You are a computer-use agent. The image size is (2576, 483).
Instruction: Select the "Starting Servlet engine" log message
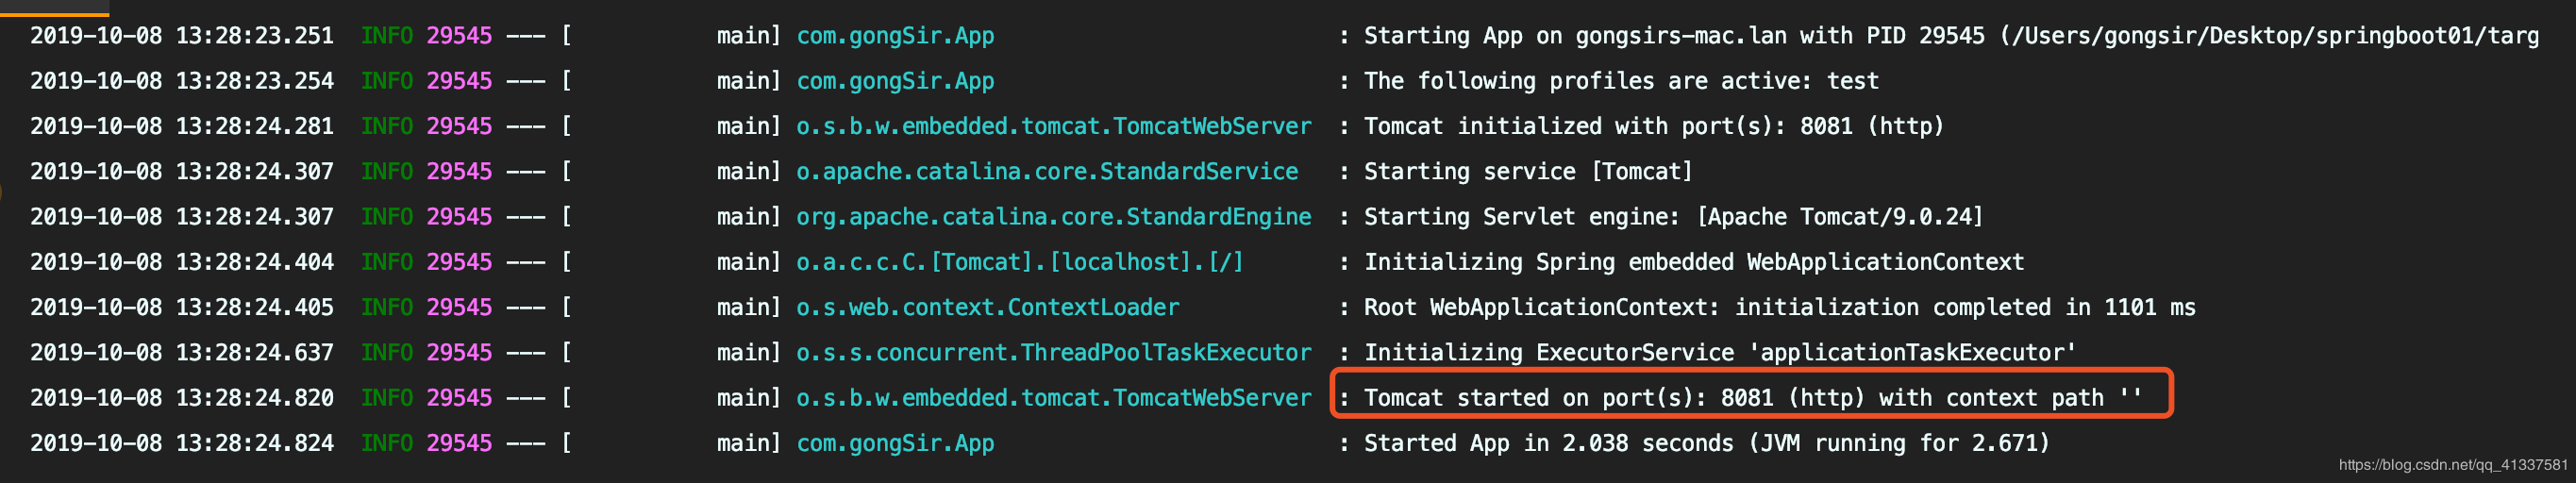pos(1673,217)
